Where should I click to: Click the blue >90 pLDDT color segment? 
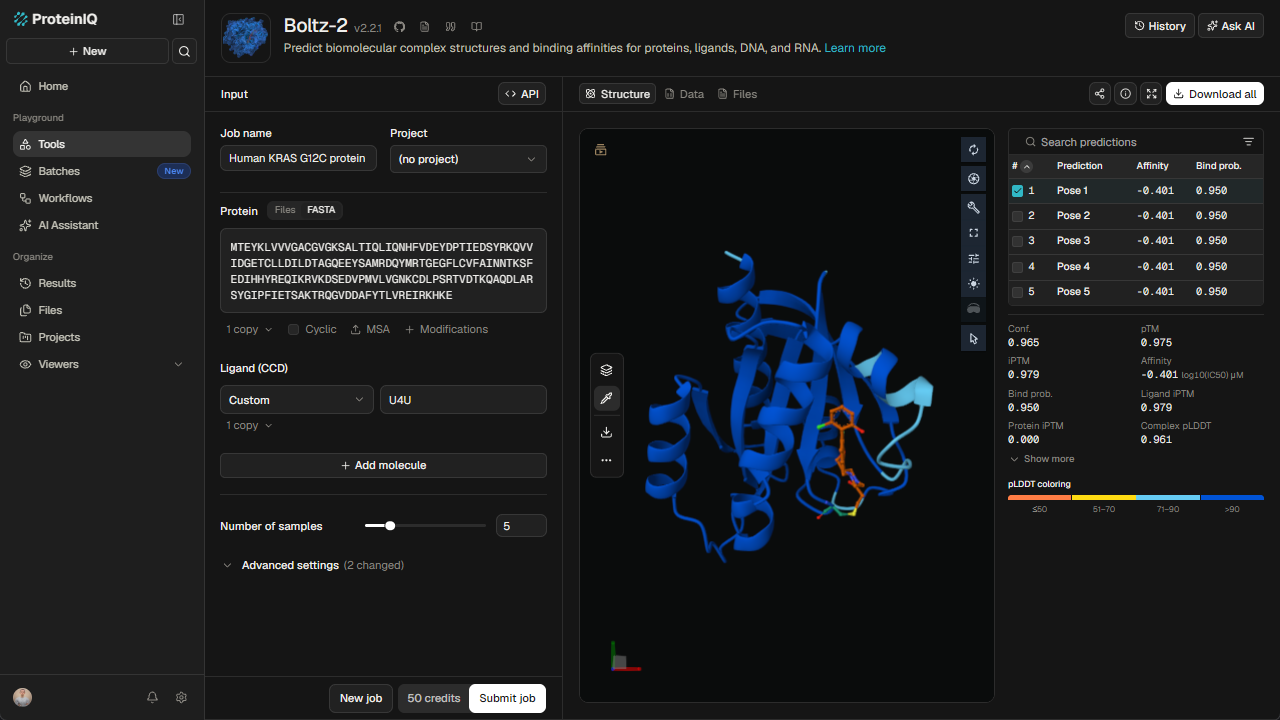[x=1232, y=497]
